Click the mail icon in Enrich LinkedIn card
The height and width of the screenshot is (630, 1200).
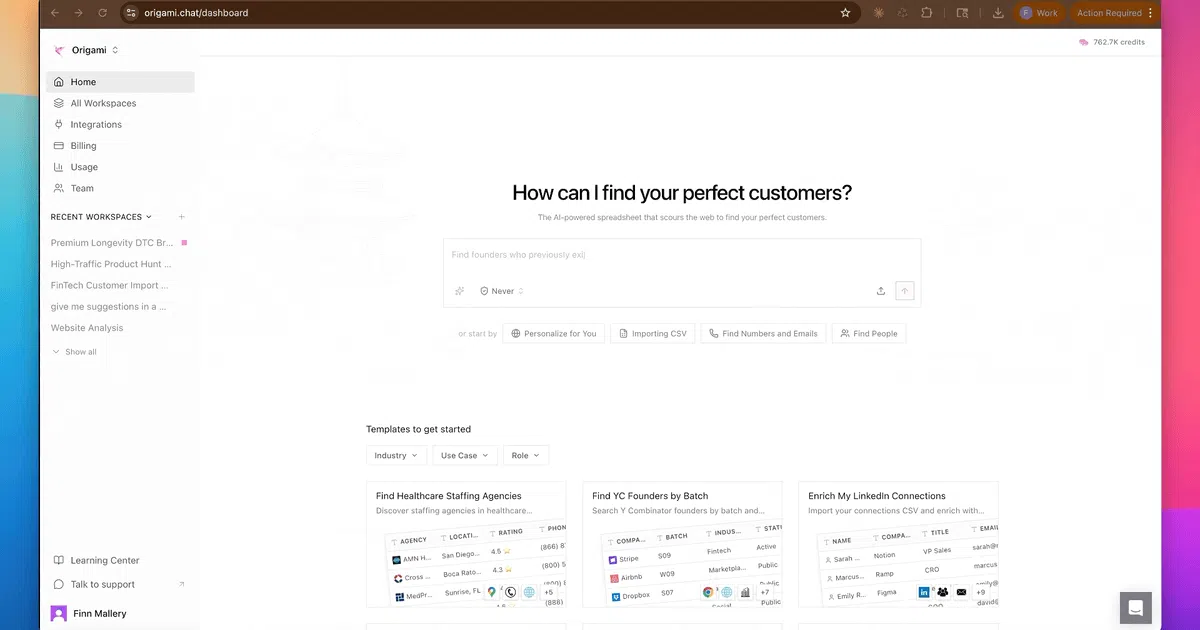961,592
